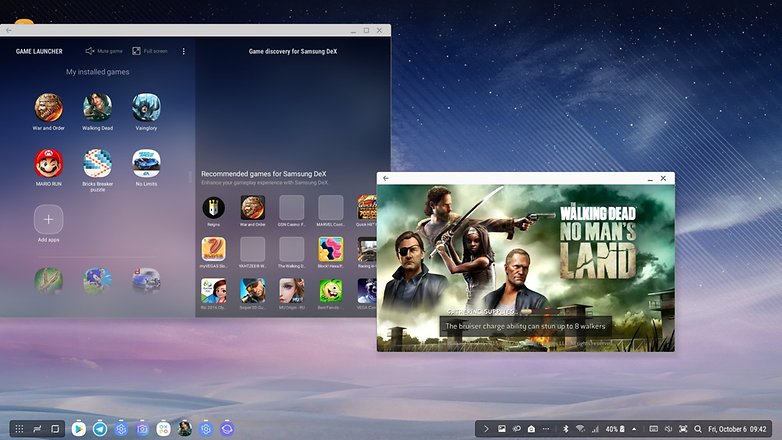Click the bruiser charge ability tip text
This screenshot has width=782, height=440.
point(525,326)
